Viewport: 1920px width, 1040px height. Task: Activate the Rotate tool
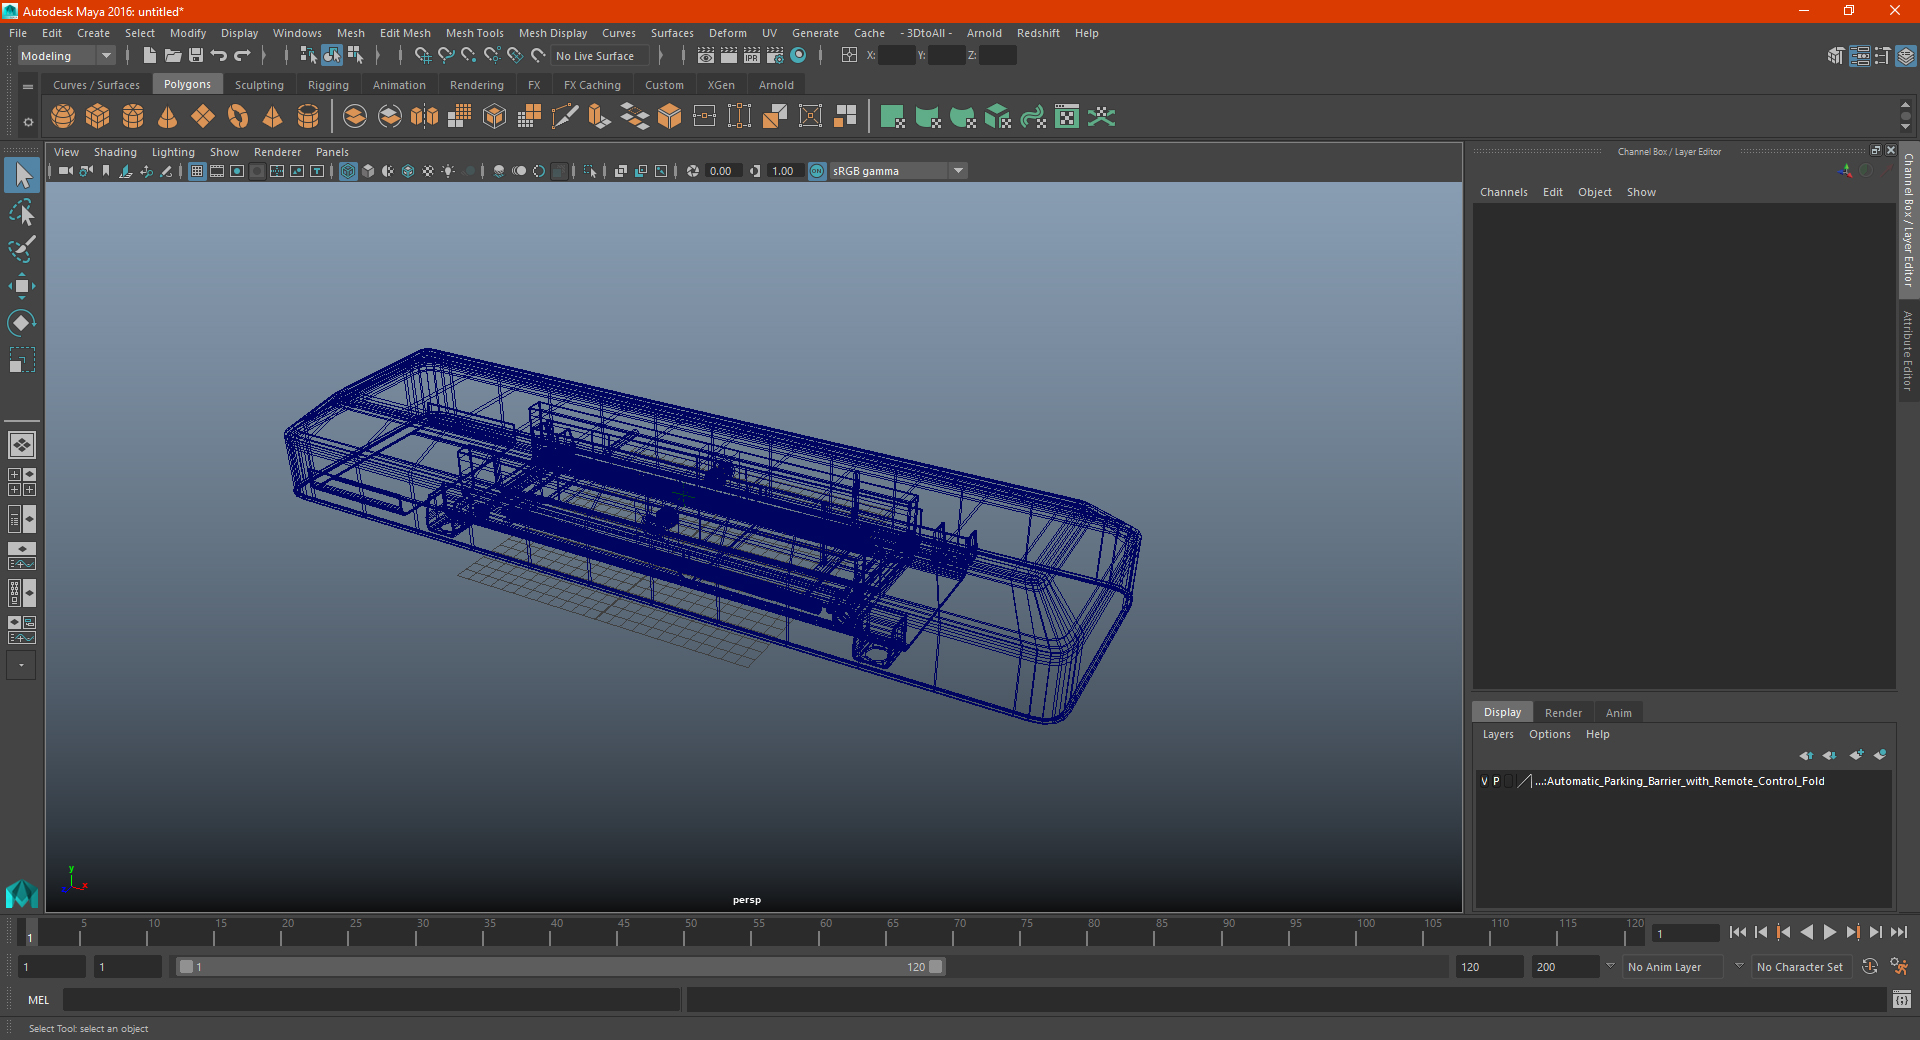21,322
